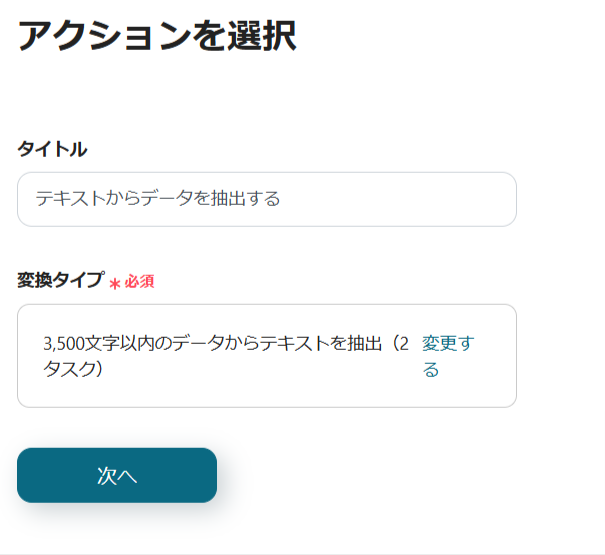
Task: Click the 変換タイプ label
Action: point(60,281)
